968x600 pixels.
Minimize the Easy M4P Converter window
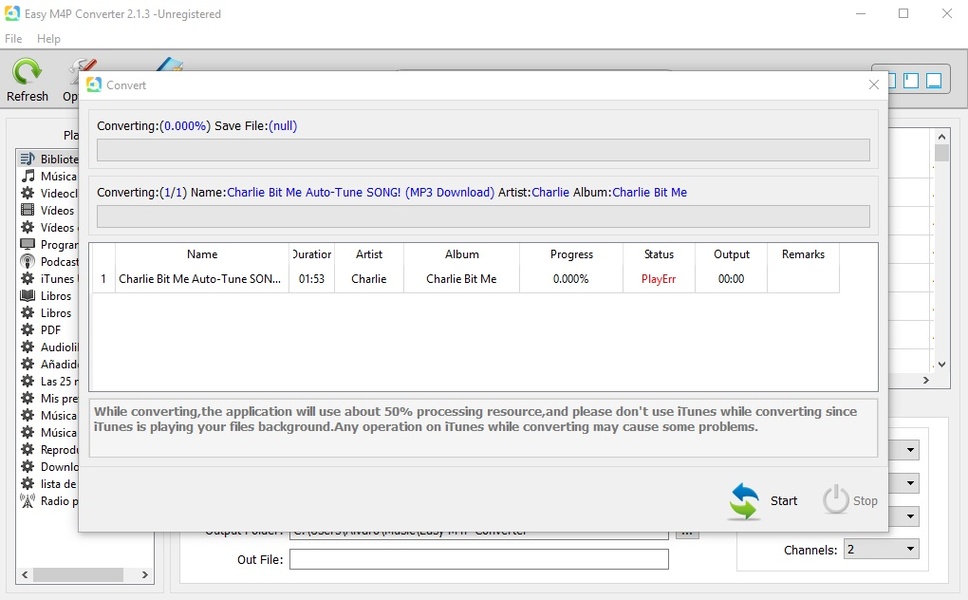tap(861, 13)
